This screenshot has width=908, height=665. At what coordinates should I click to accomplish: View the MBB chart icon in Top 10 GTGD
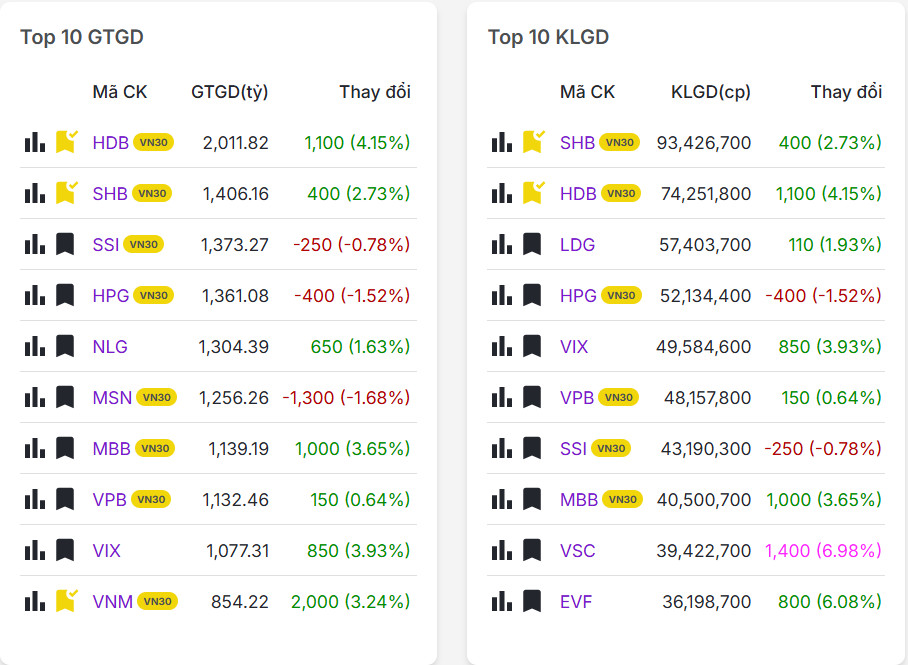pyautogui.click(x=35, y=448)
